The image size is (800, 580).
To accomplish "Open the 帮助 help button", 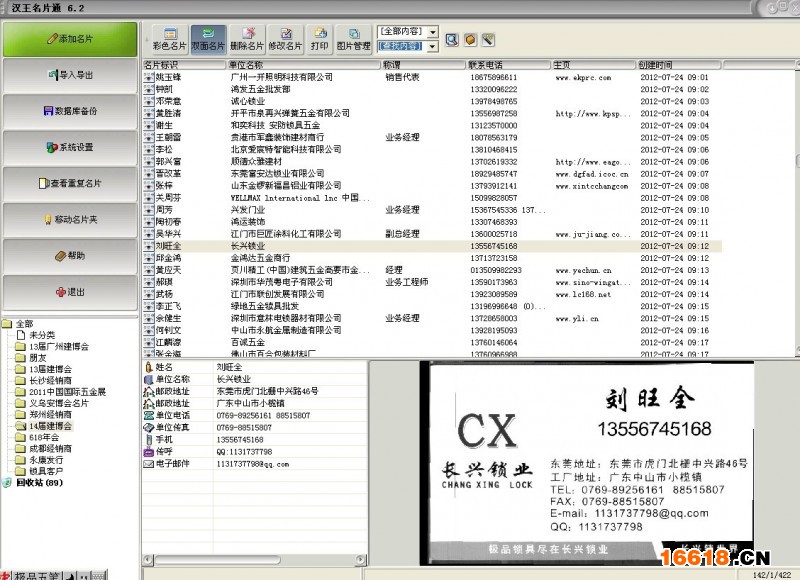I will [70, 256].
